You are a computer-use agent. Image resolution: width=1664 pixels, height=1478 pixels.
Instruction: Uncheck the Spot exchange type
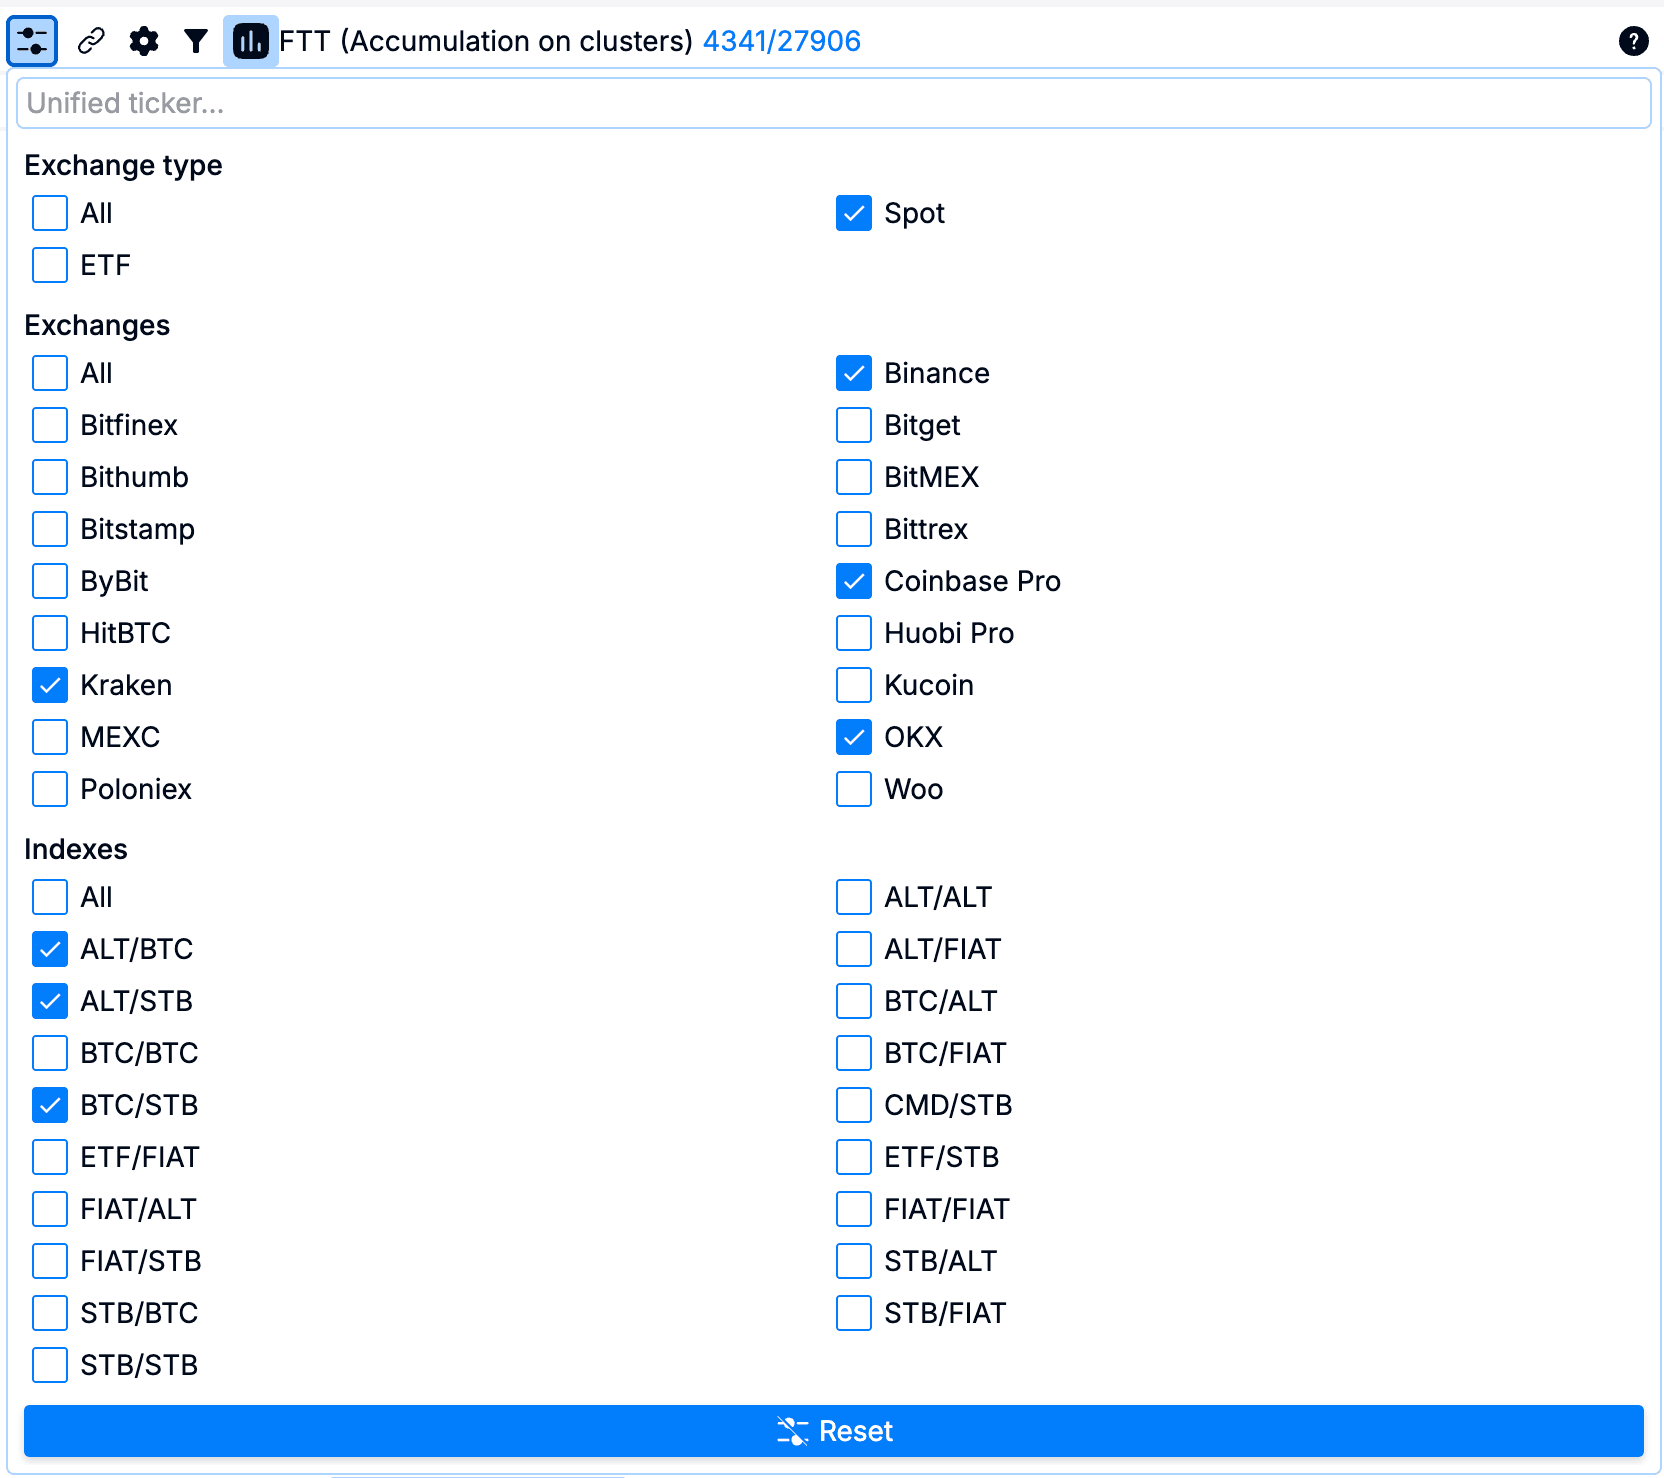click(x=854, y=213)
